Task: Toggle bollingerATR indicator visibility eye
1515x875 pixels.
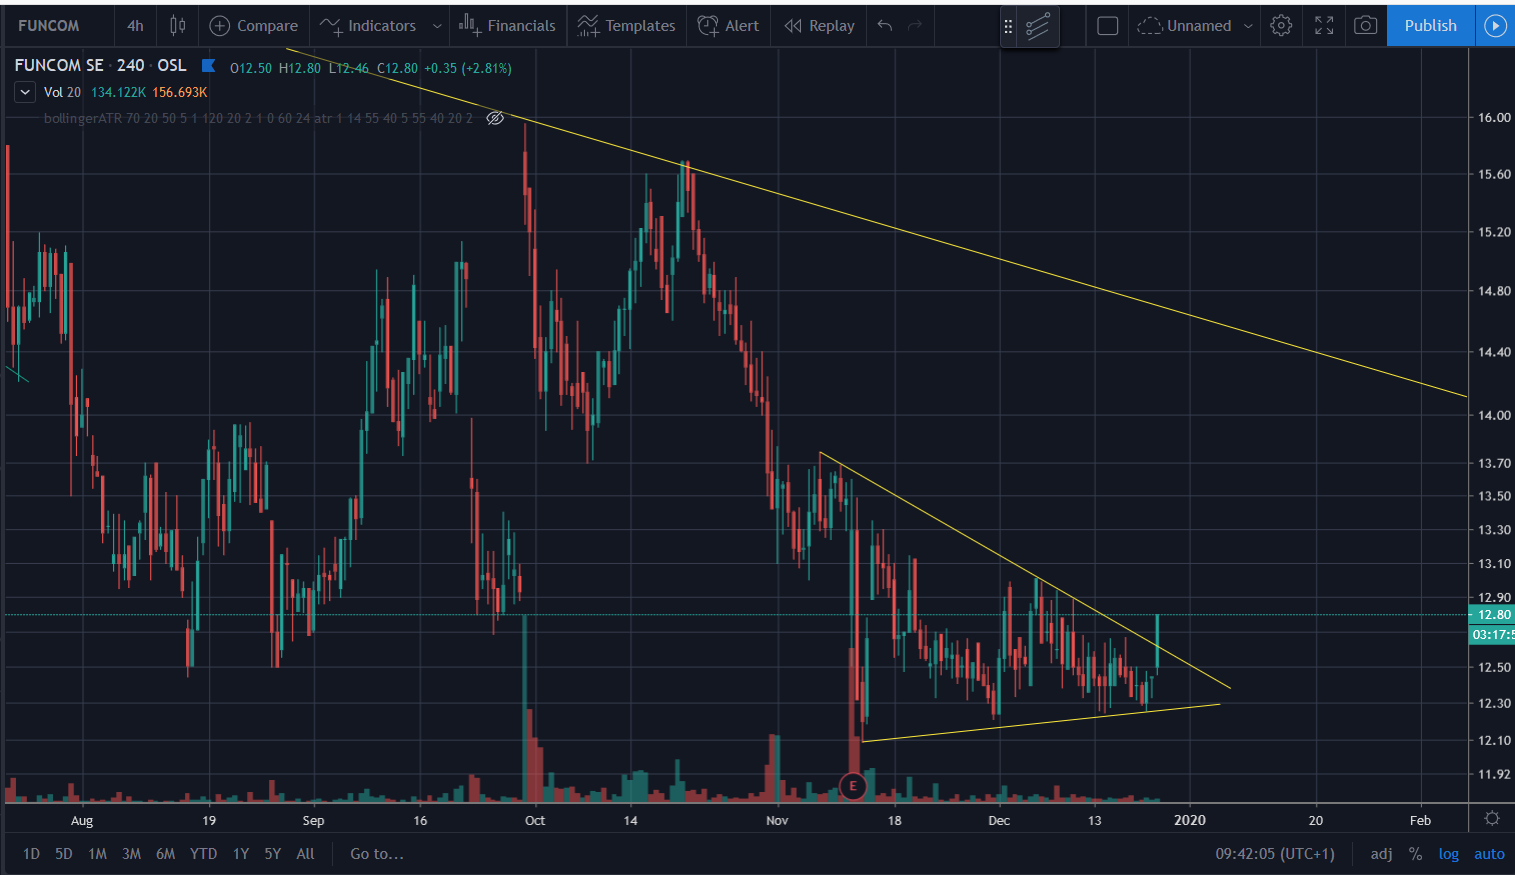Action: (495, 118)
